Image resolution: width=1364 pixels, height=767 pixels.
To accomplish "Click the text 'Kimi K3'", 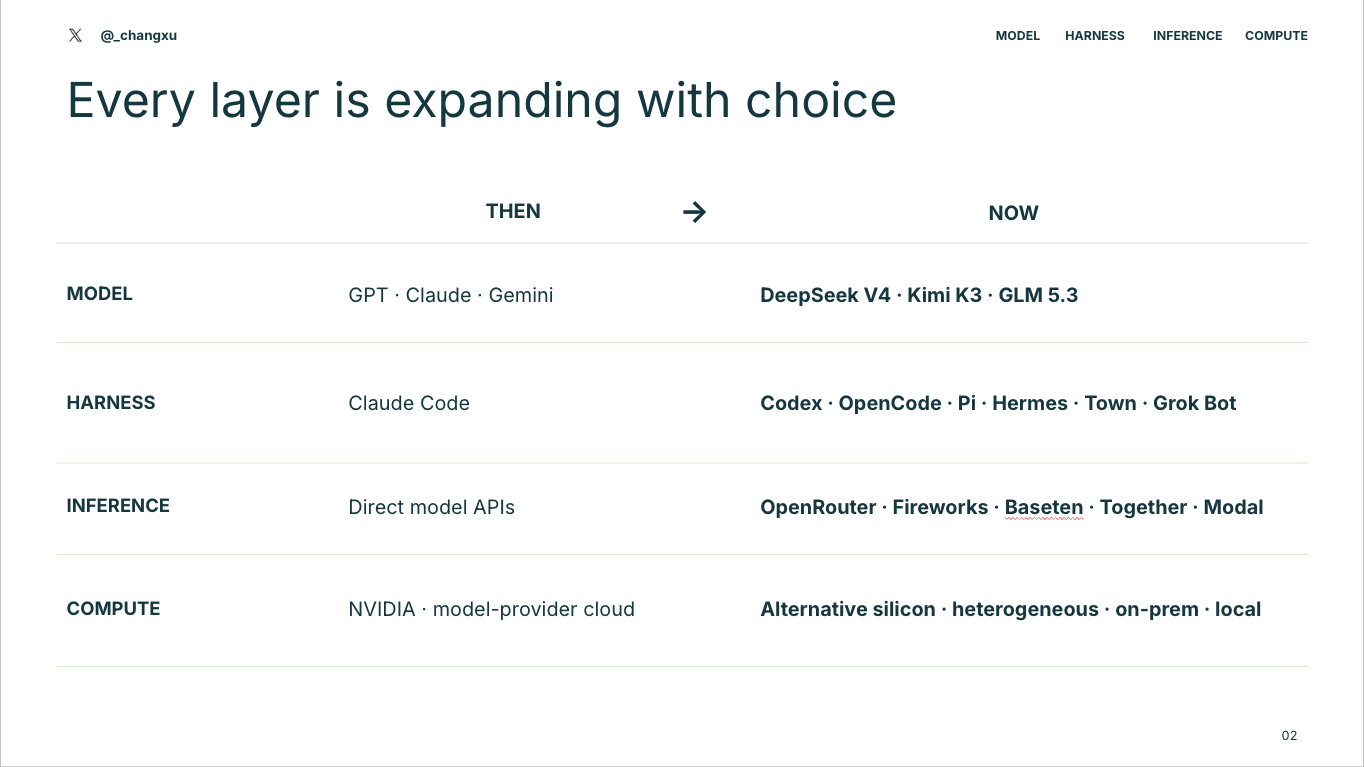I will (944, 295).
